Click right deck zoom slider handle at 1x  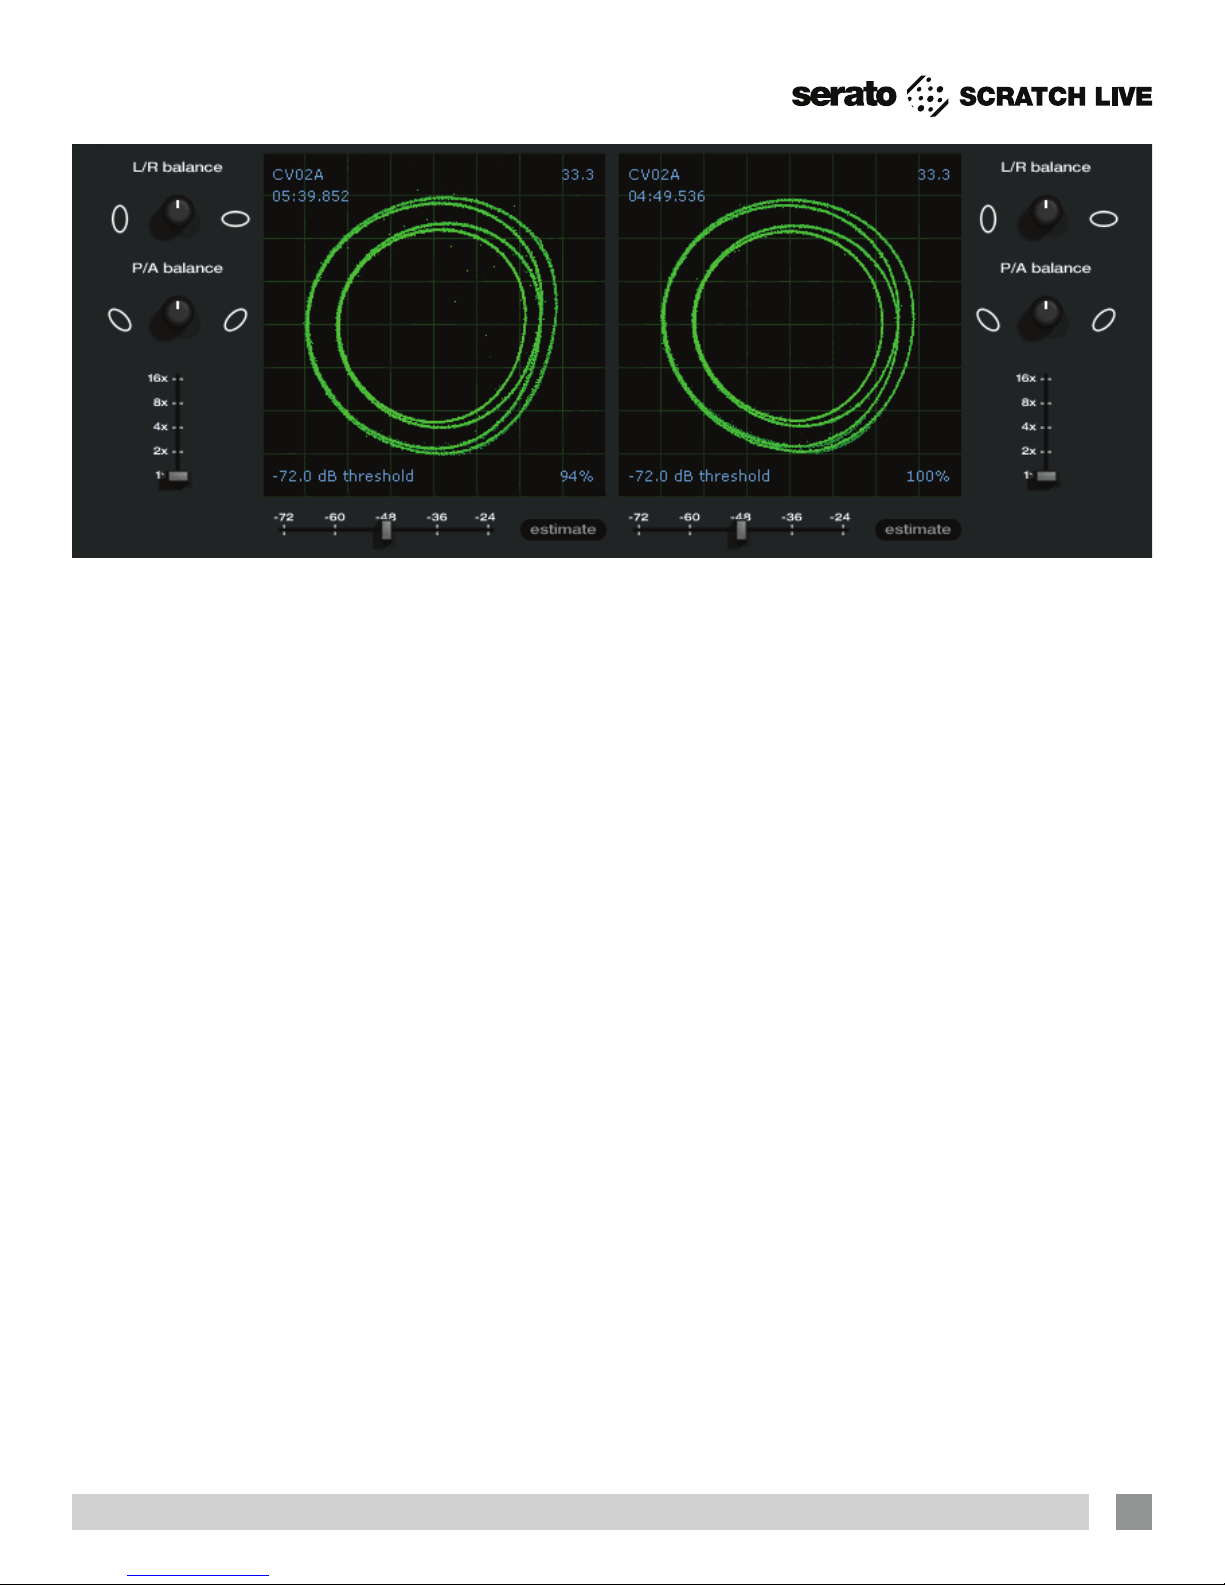tap(1046, 476)
